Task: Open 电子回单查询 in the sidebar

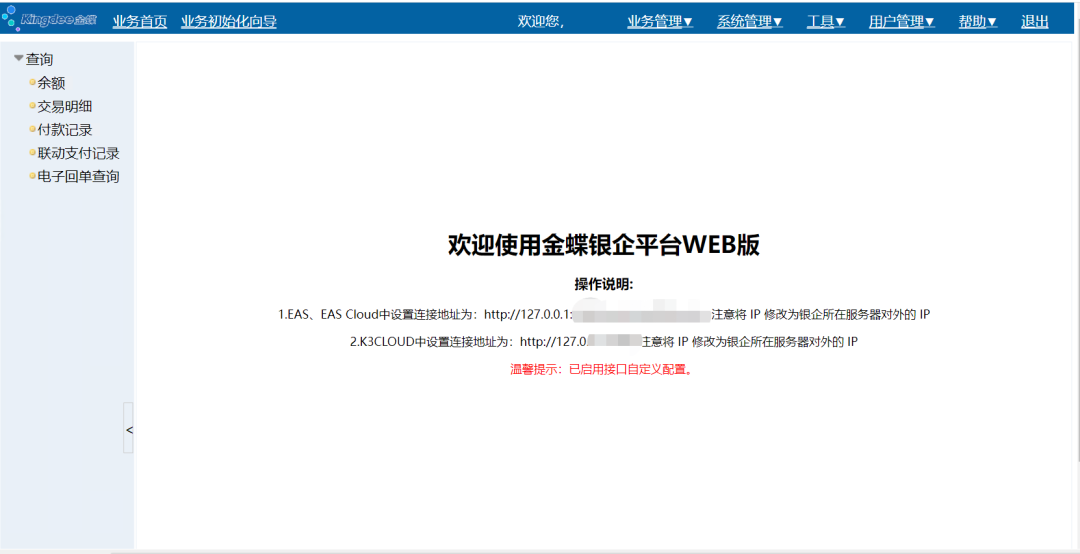Action: (79, 176)
